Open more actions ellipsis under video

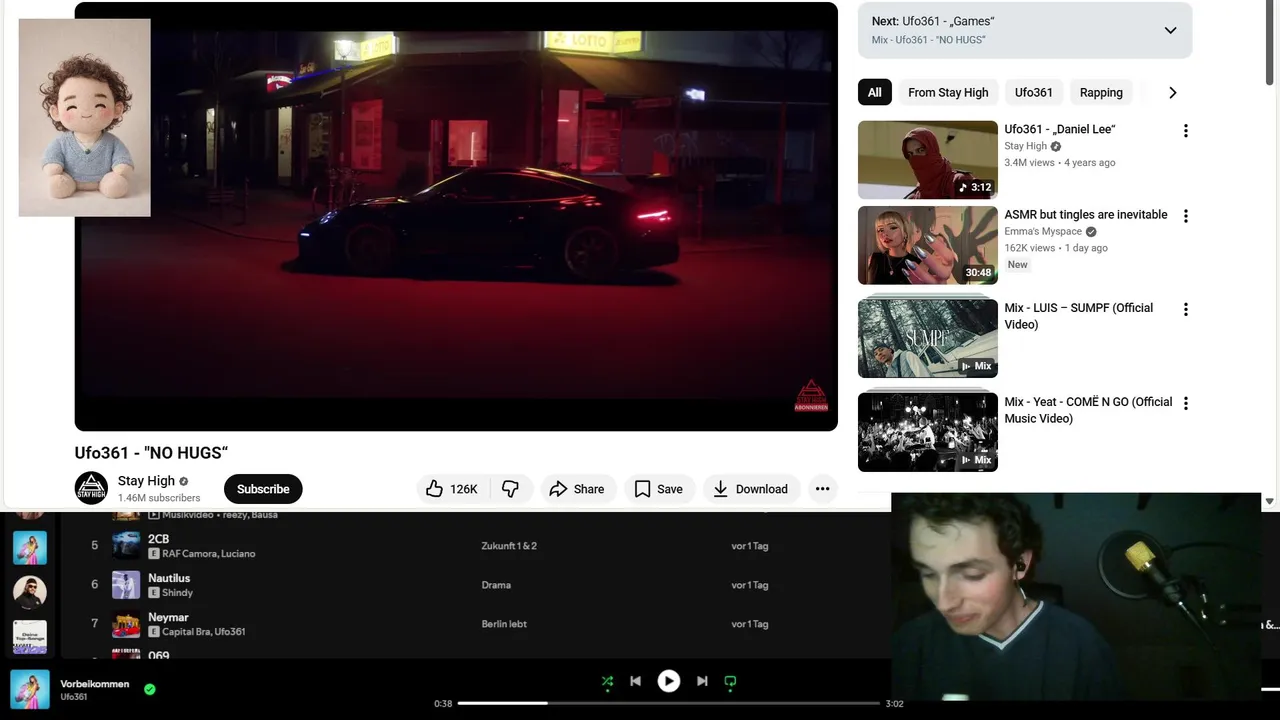(x=822, y=489)
